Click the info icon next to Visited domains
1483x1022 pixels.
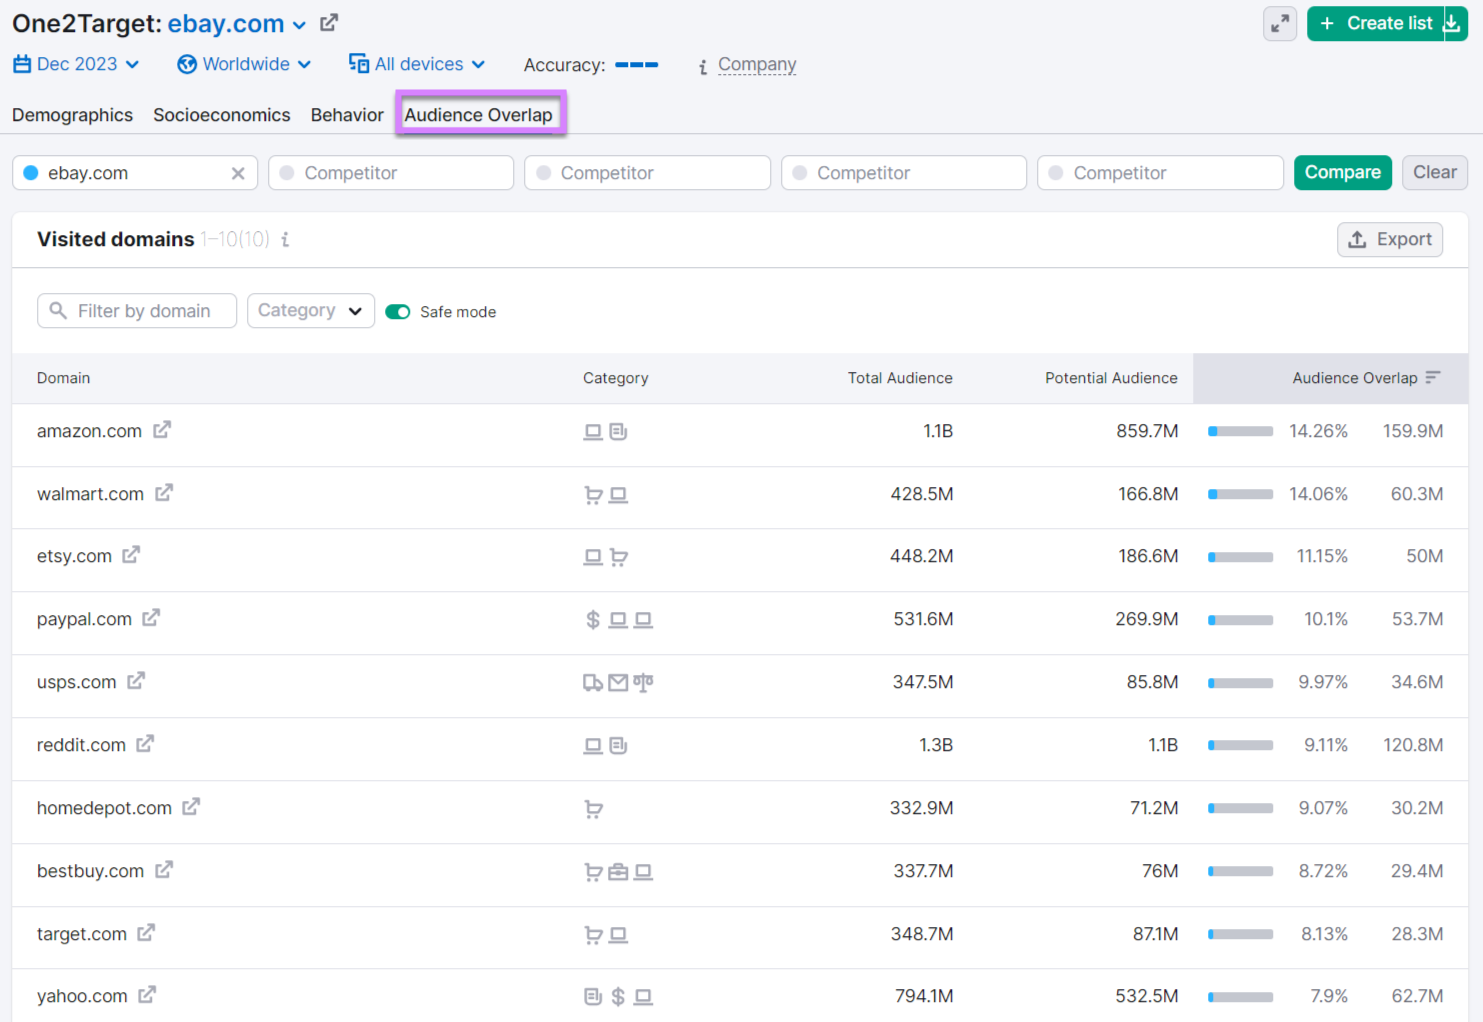point(285,239)
